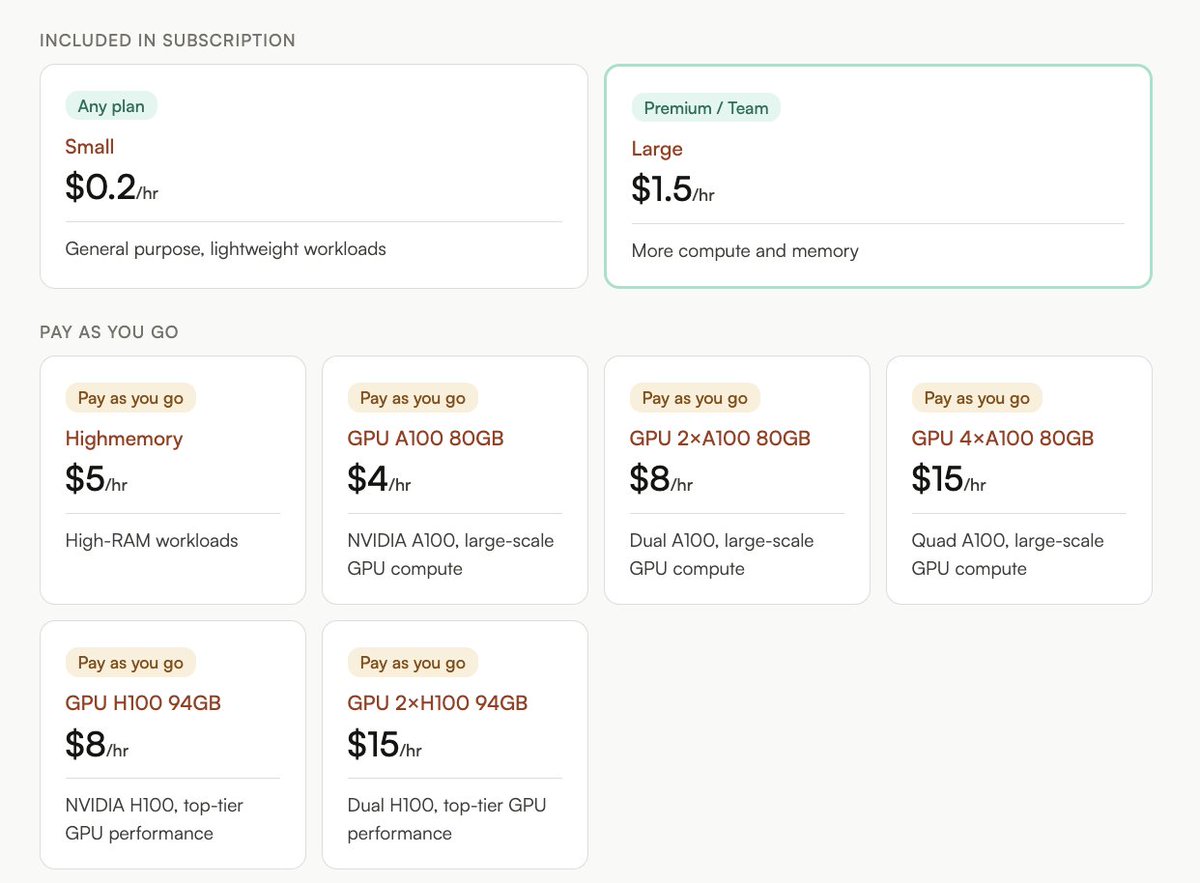This screenshot has height=883, width=1200.
Task: Click the $8/hr price under GPU H100
Action: click(97, 744)
